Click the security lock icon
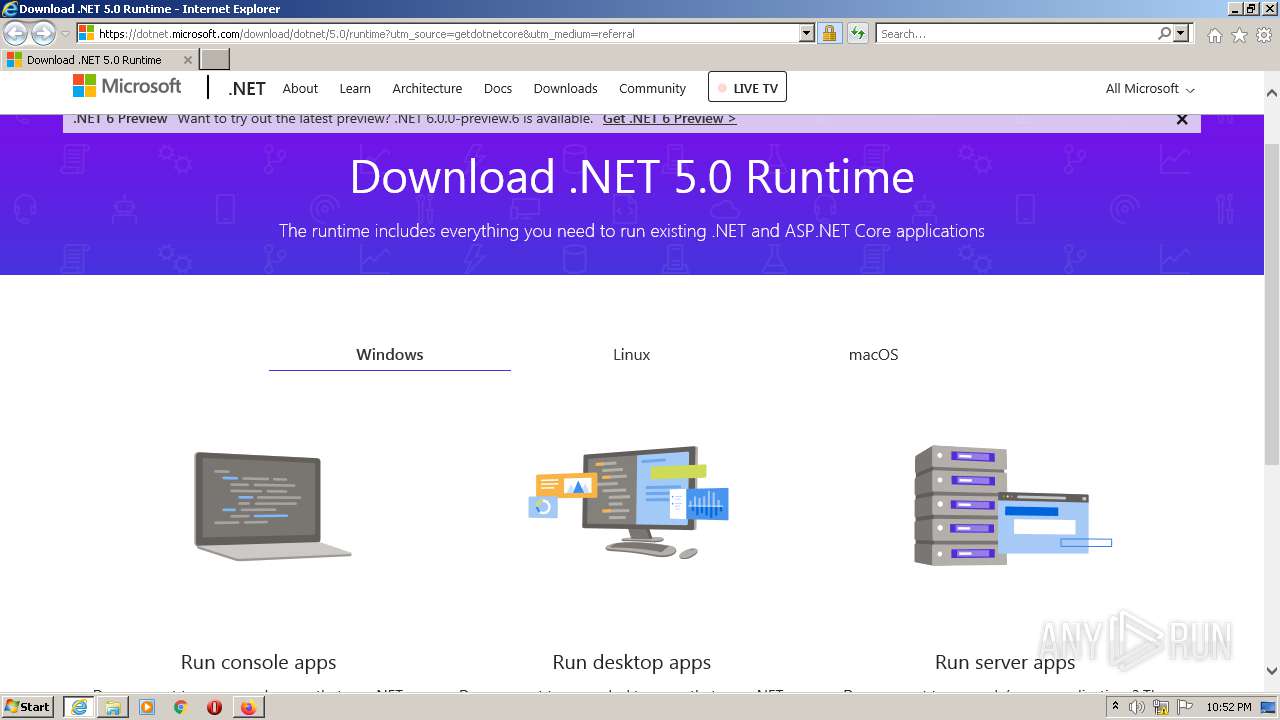 (829, 33)
